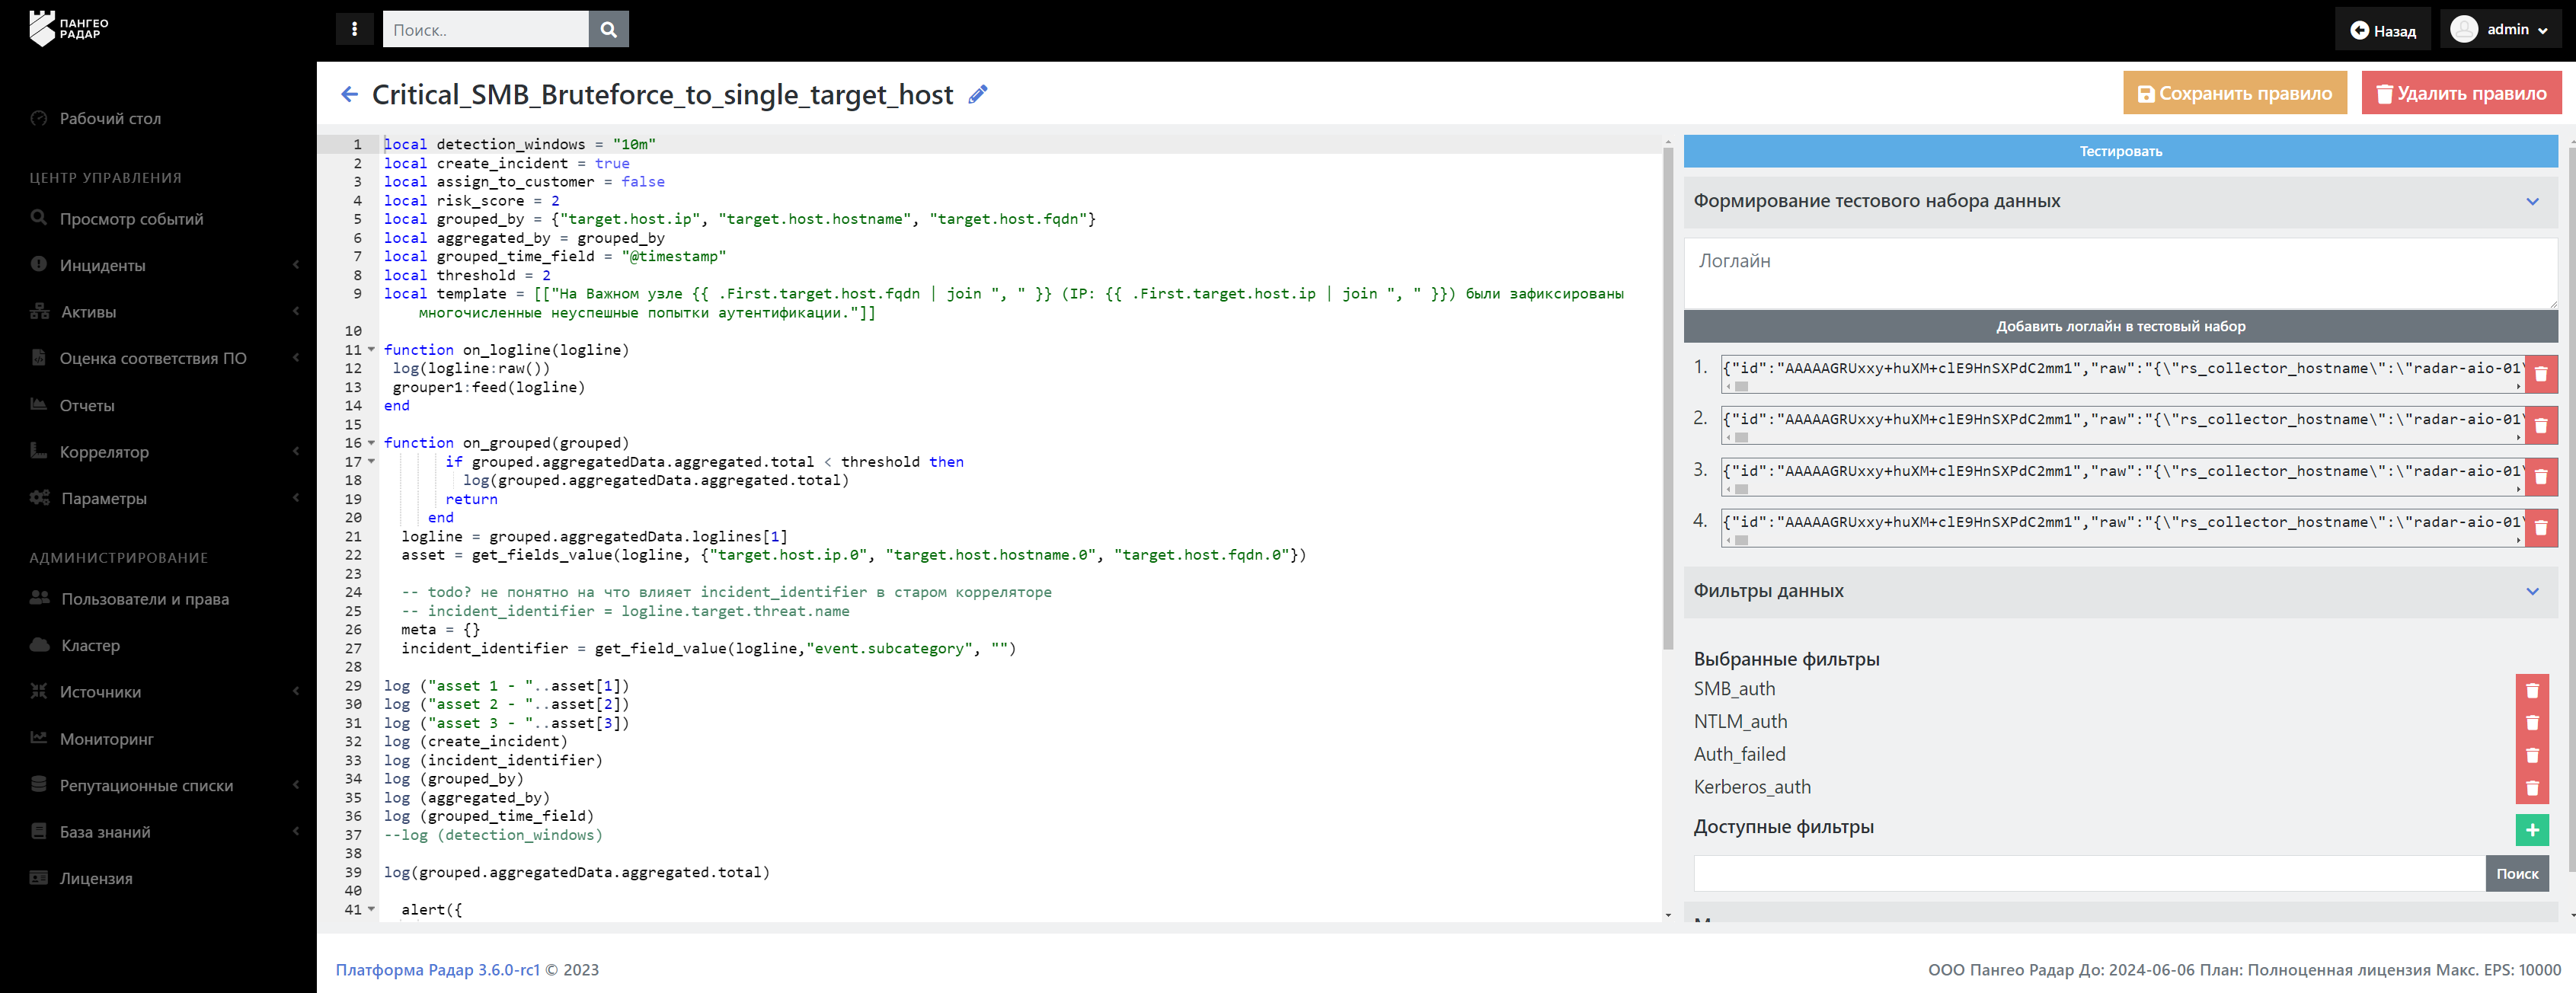Remove the SMB_auth filter
Screen dimensions: 2576x993
pyautogui.click(x=2532, y=690)
